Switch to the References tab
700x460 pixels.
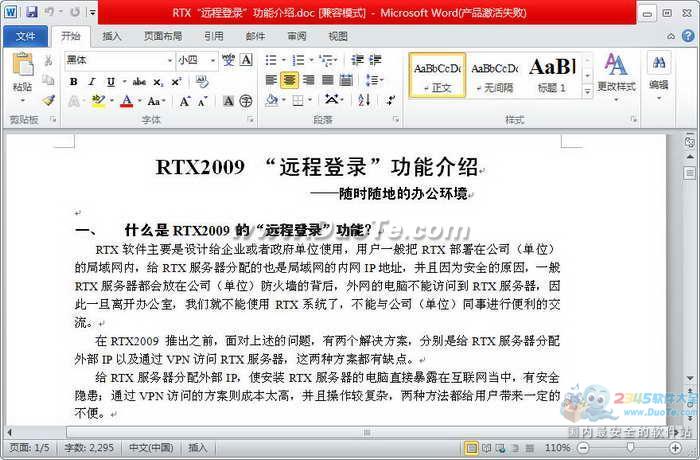click(x=214, y=36)
